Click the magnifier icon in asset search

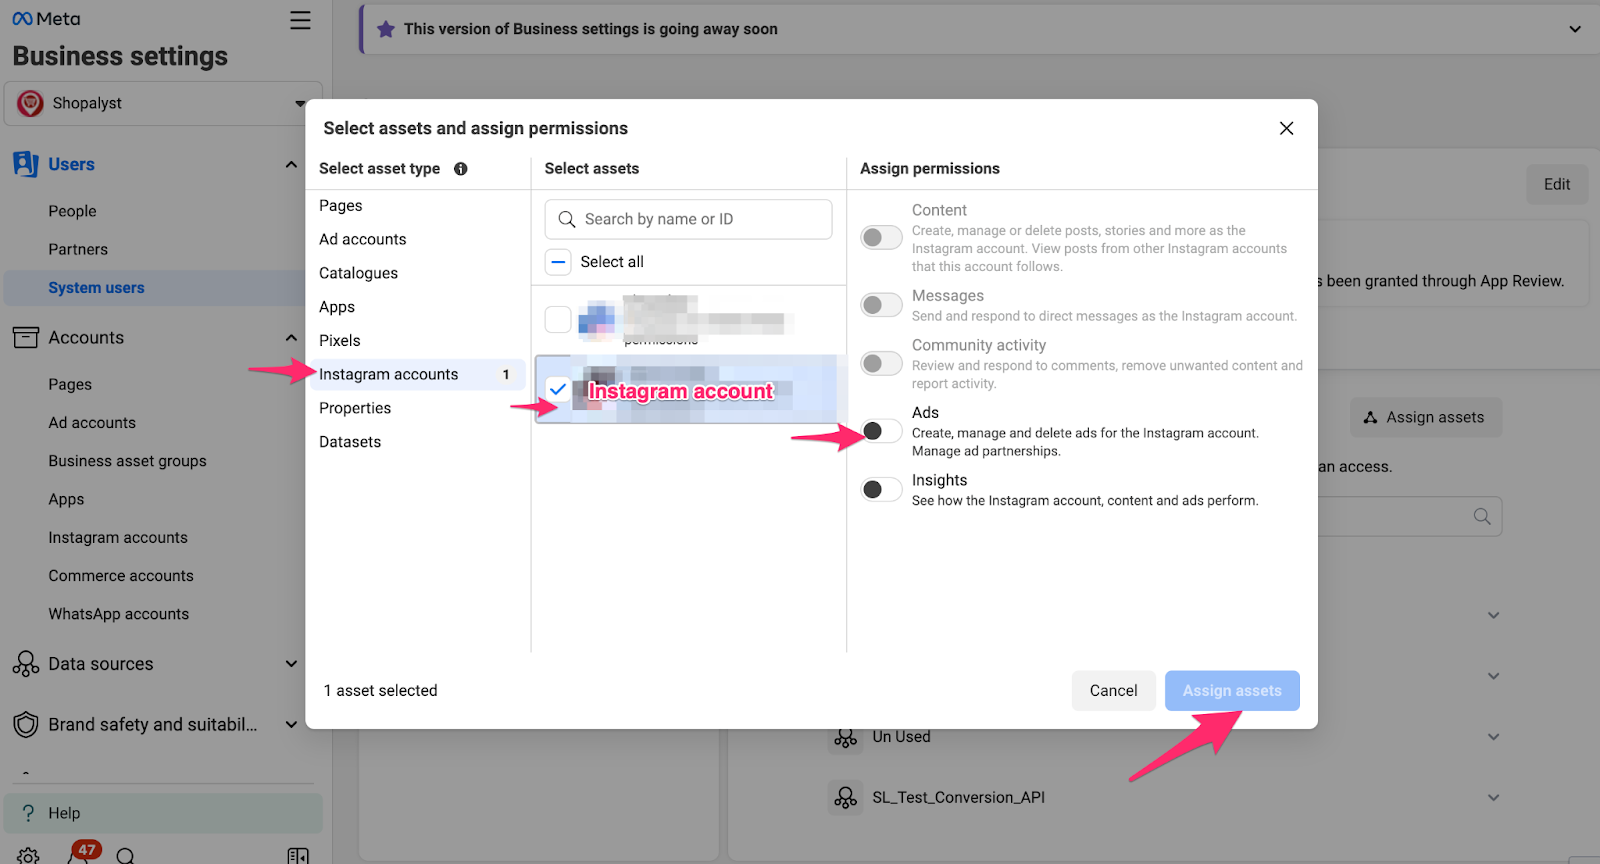[x=567, y=219]
